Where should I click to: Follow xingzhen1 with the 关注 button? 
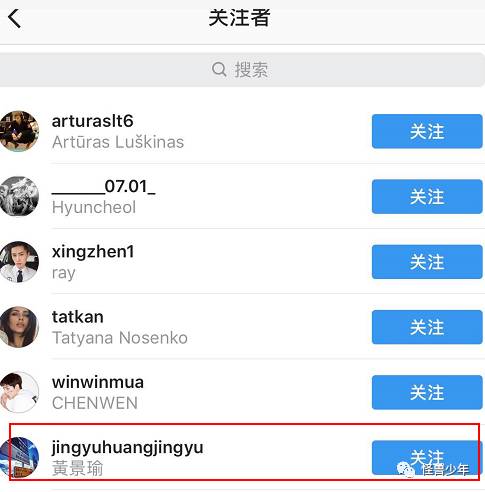coord(427,262)
